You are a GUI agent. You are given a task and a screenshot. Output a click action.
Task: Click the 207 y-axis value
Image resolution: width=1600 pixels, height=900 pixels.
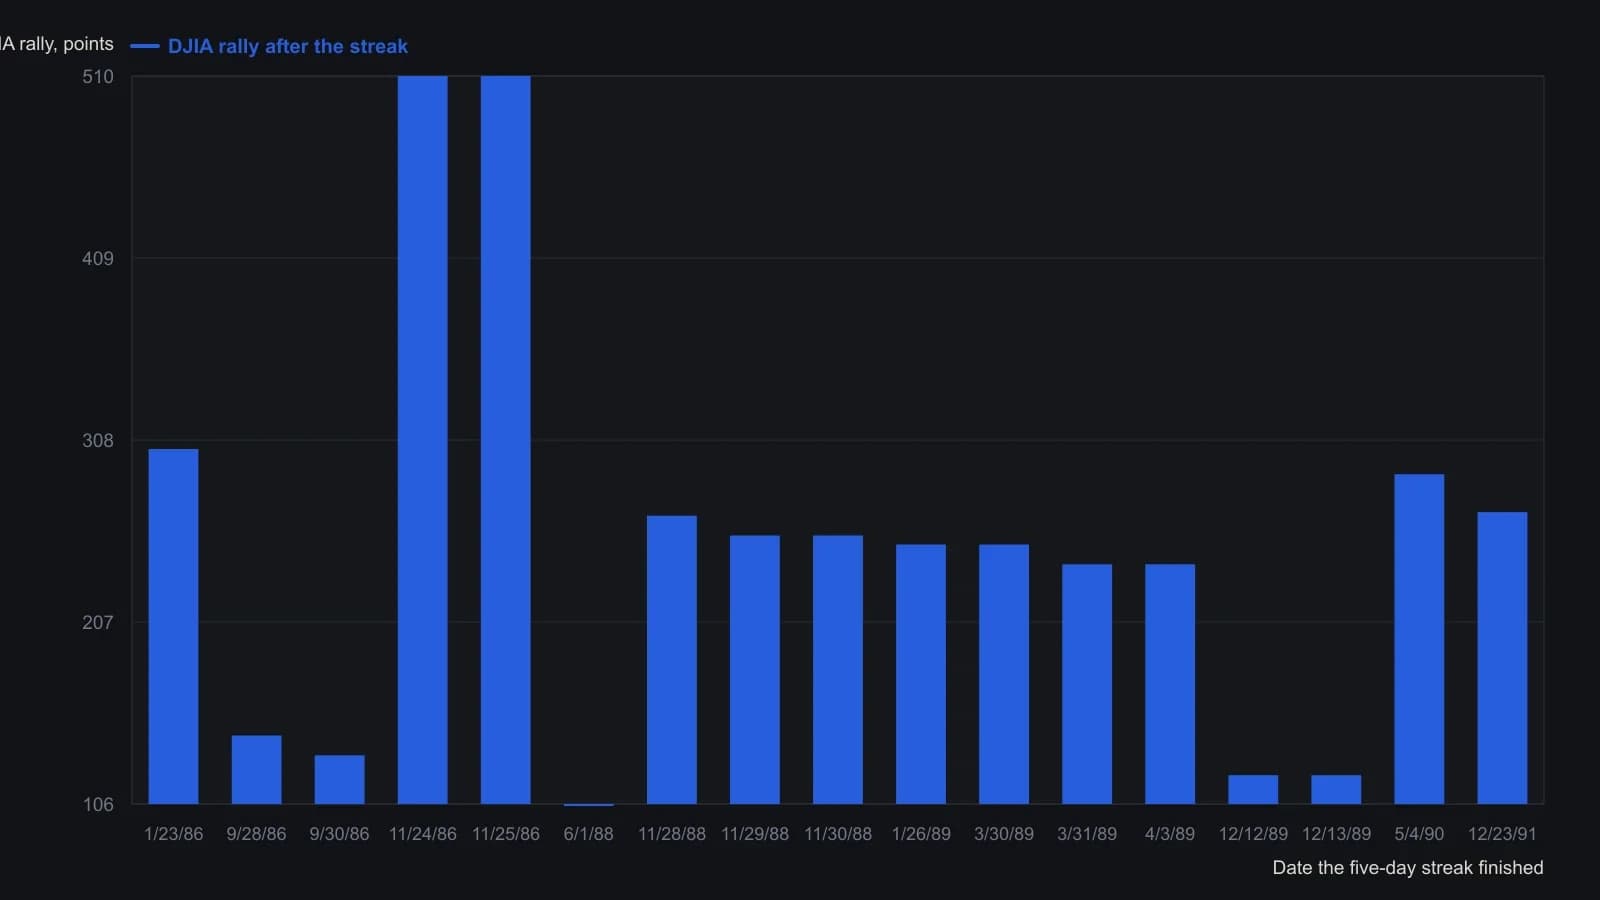(x=98, y=623)
